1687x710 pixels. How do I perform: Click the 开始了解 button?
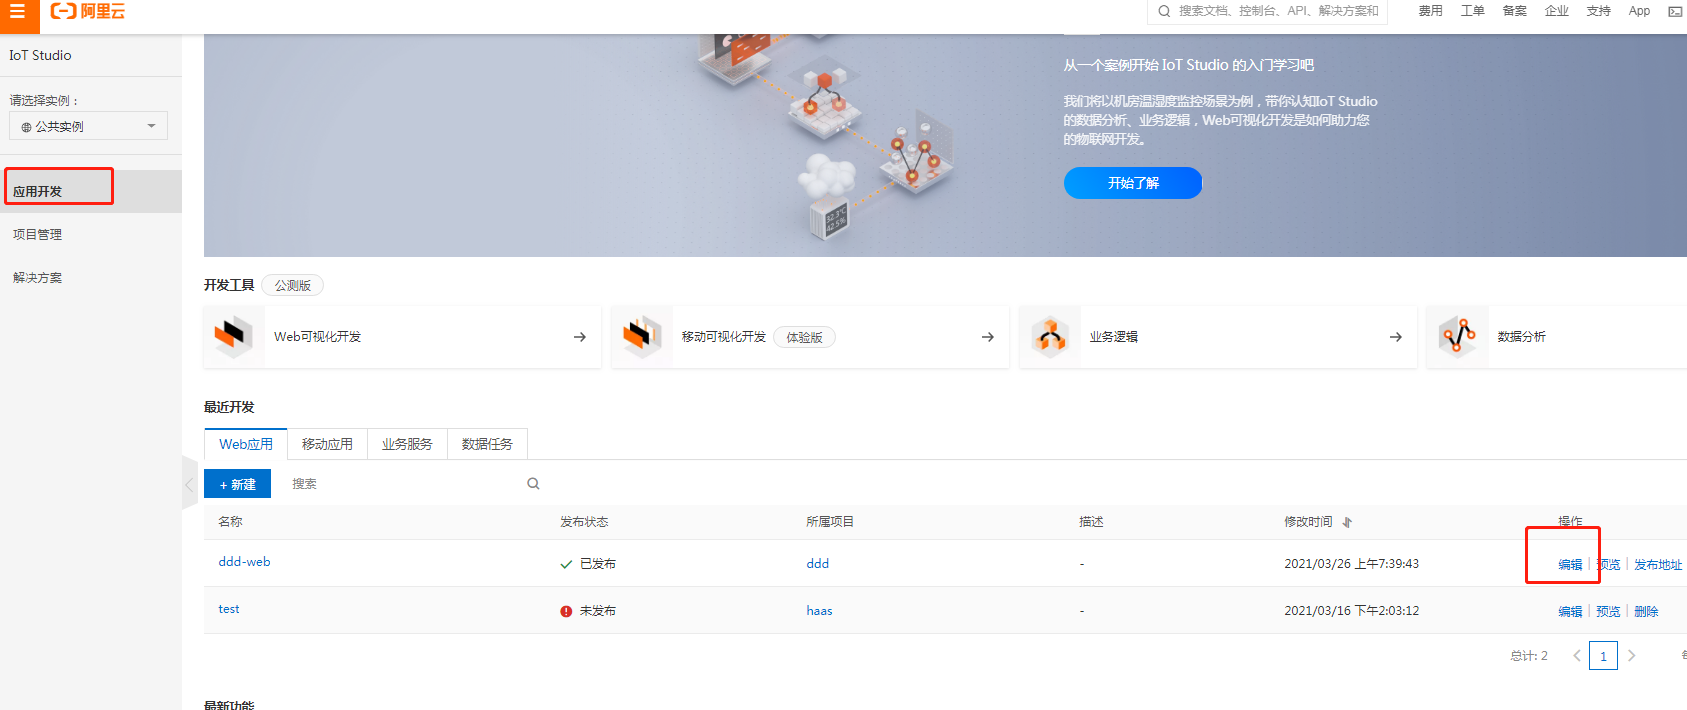1133,183
